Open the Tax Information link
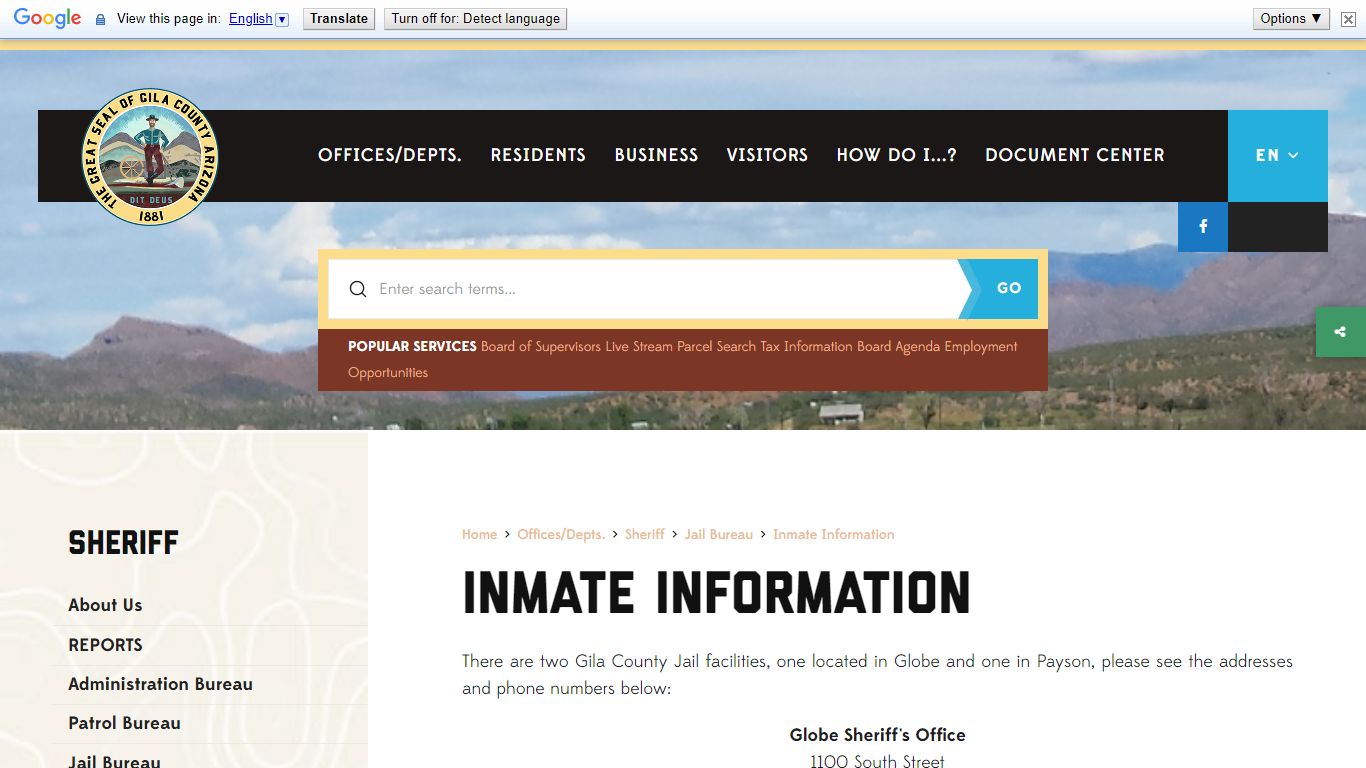Screen dimensions: 1366x768 [x=807, y=347]
